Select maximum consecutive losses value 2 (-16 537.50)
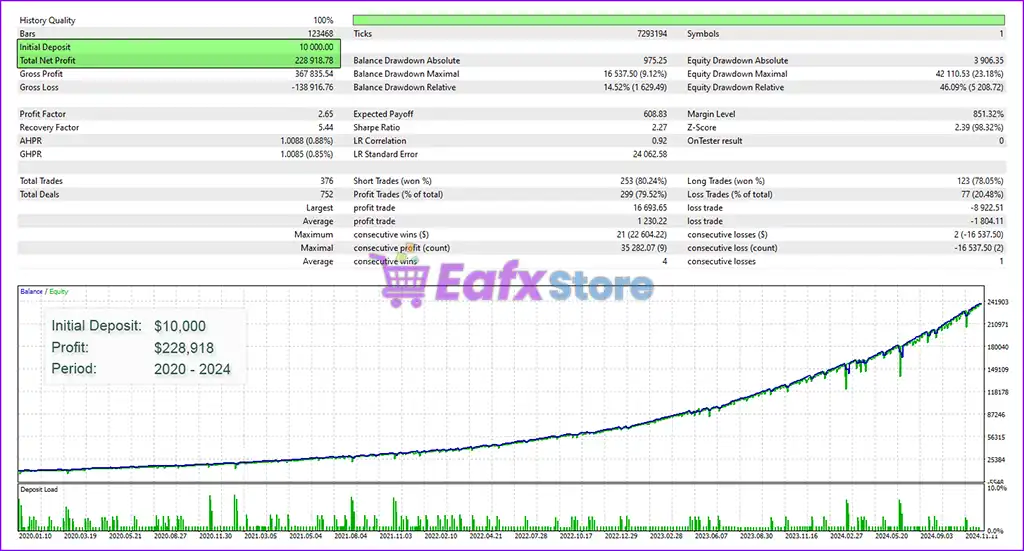Screen dimensions: 1024x551 (979, 234)
